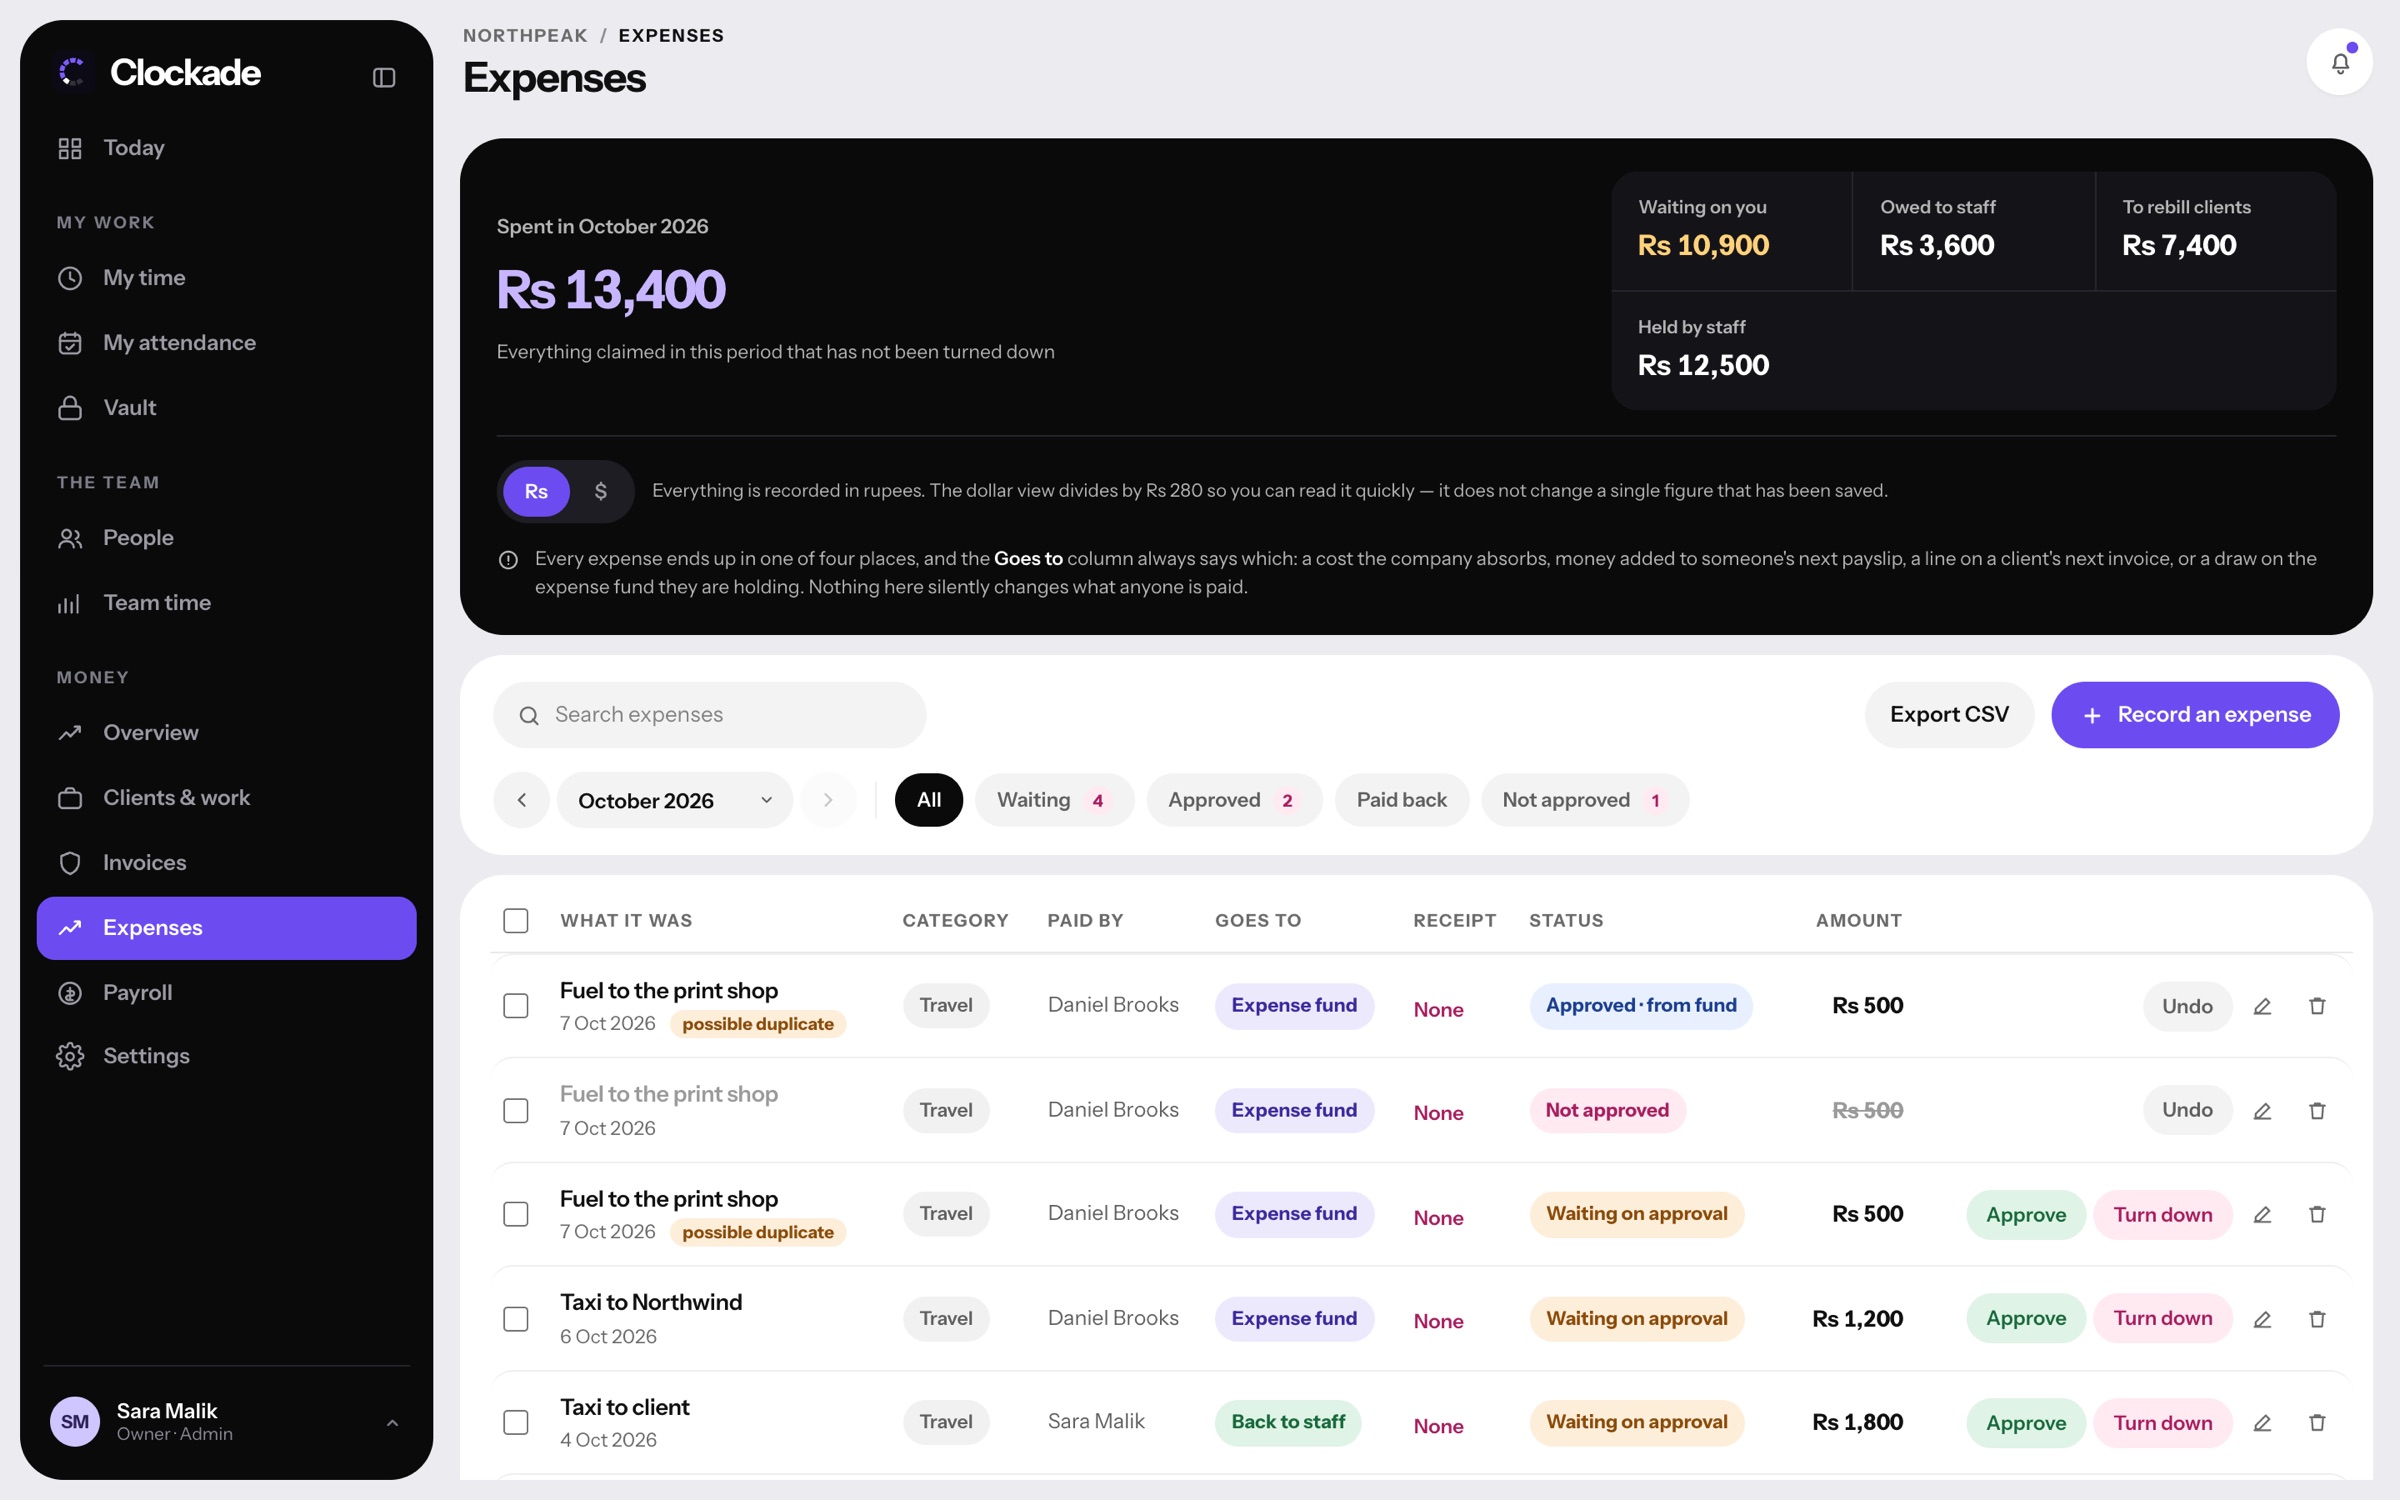Export expenses as CSV

1949,715
